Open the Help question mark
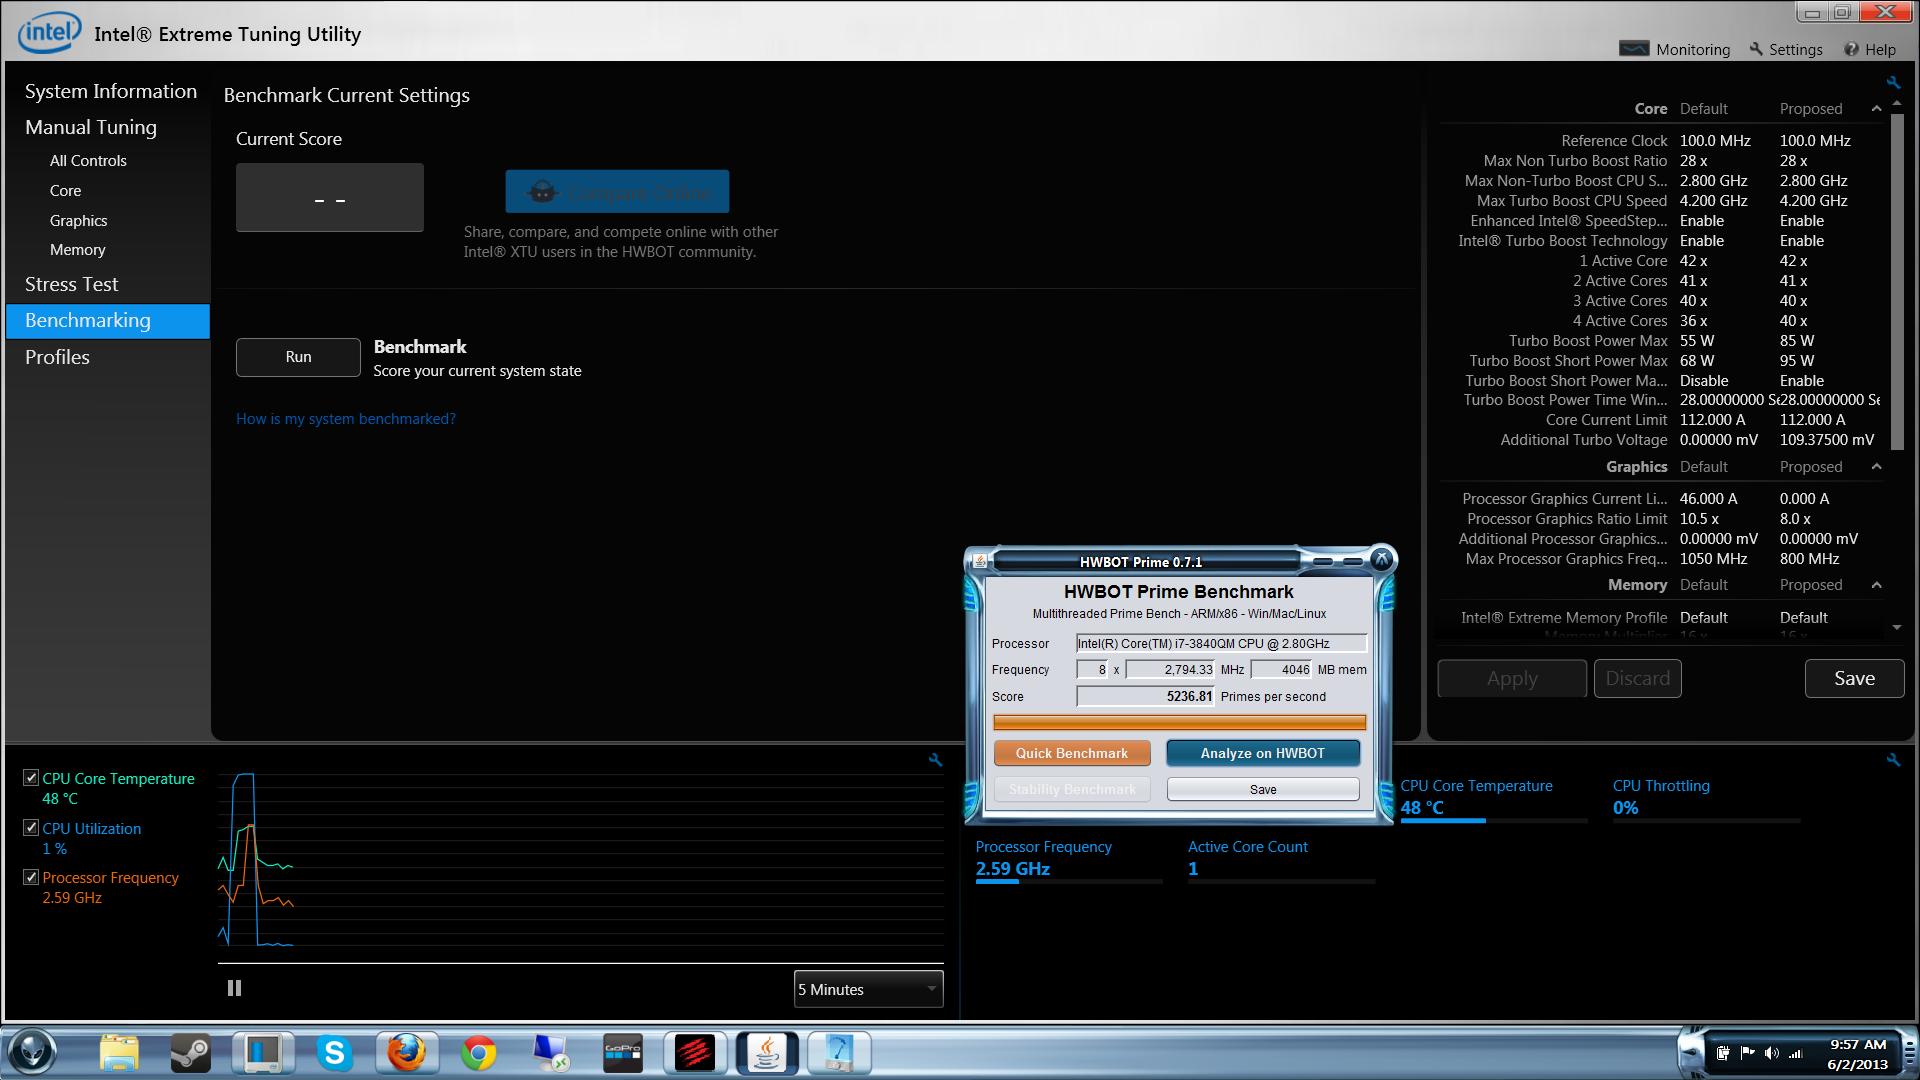The height and width of the screenshot is (1080, 1920). 1851,49
